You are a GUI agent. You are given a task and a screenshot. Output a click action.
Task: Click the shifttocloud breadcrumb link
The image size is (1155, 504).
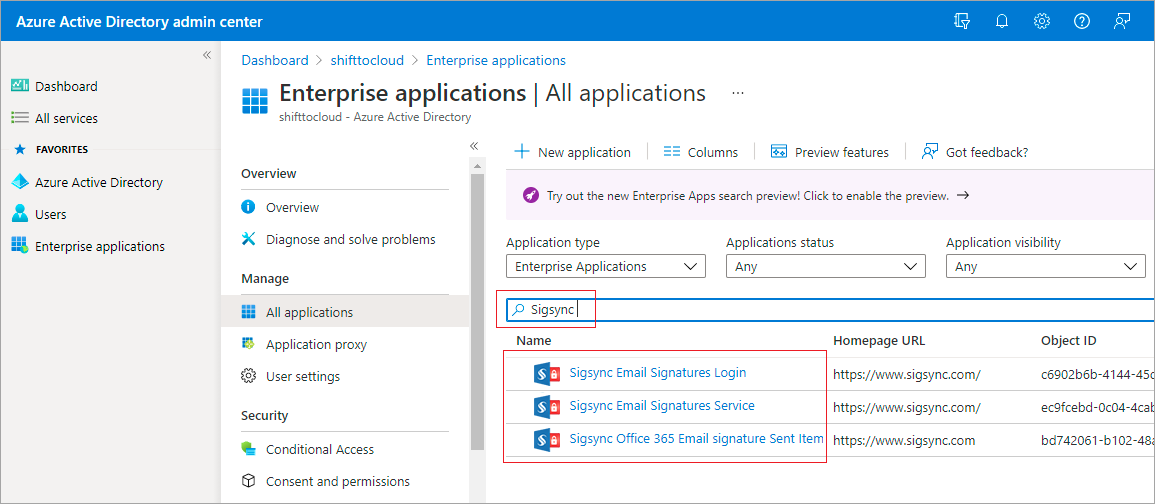367,60
